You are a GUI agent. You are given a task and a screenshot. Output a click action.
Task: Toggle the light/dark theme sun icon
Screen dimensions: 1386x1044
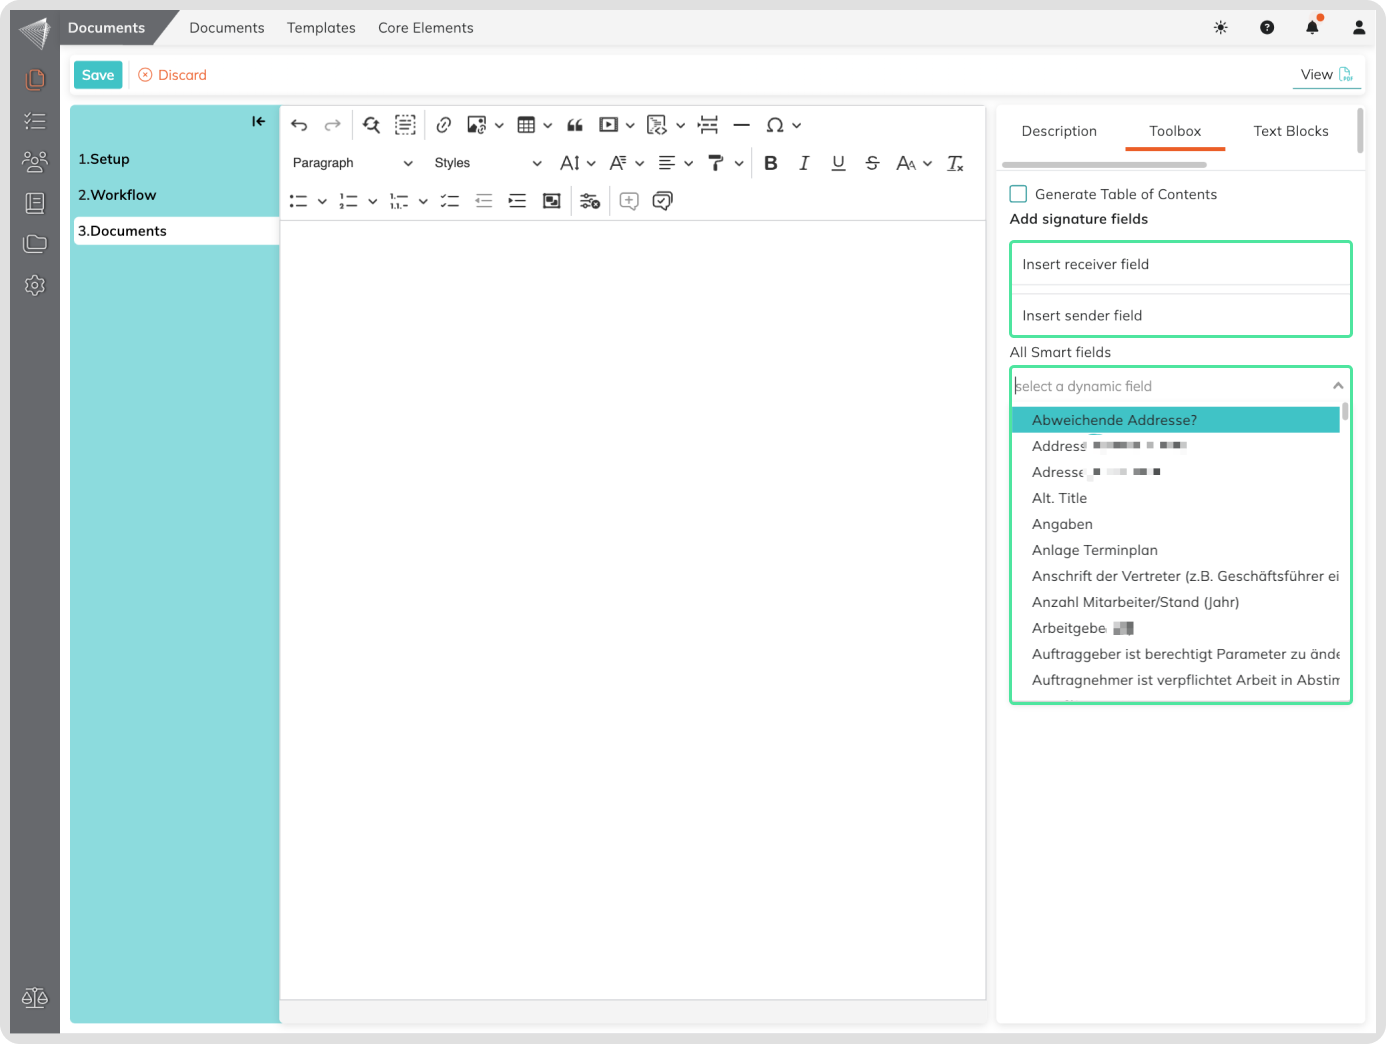tap(1220, 28)
